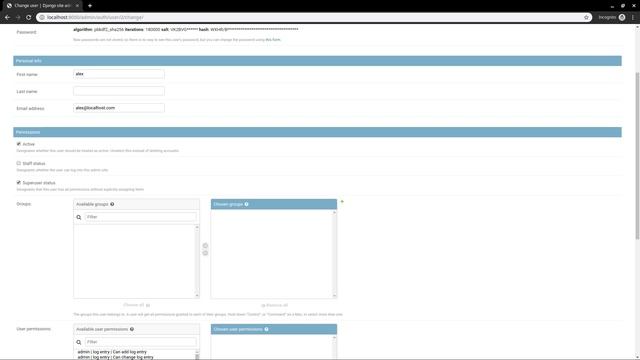640x360 pixels.
Task: Click the Available user permissions header
Action: pos(136,329)
